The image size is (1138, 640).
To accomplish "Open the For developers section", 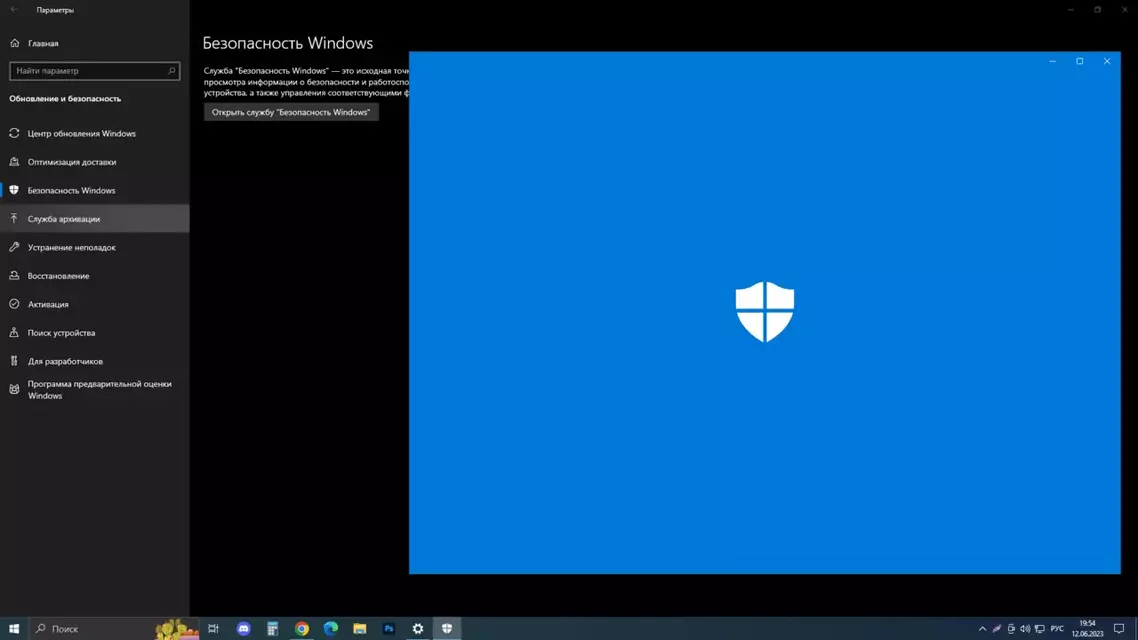I will [x=65, y=361].
